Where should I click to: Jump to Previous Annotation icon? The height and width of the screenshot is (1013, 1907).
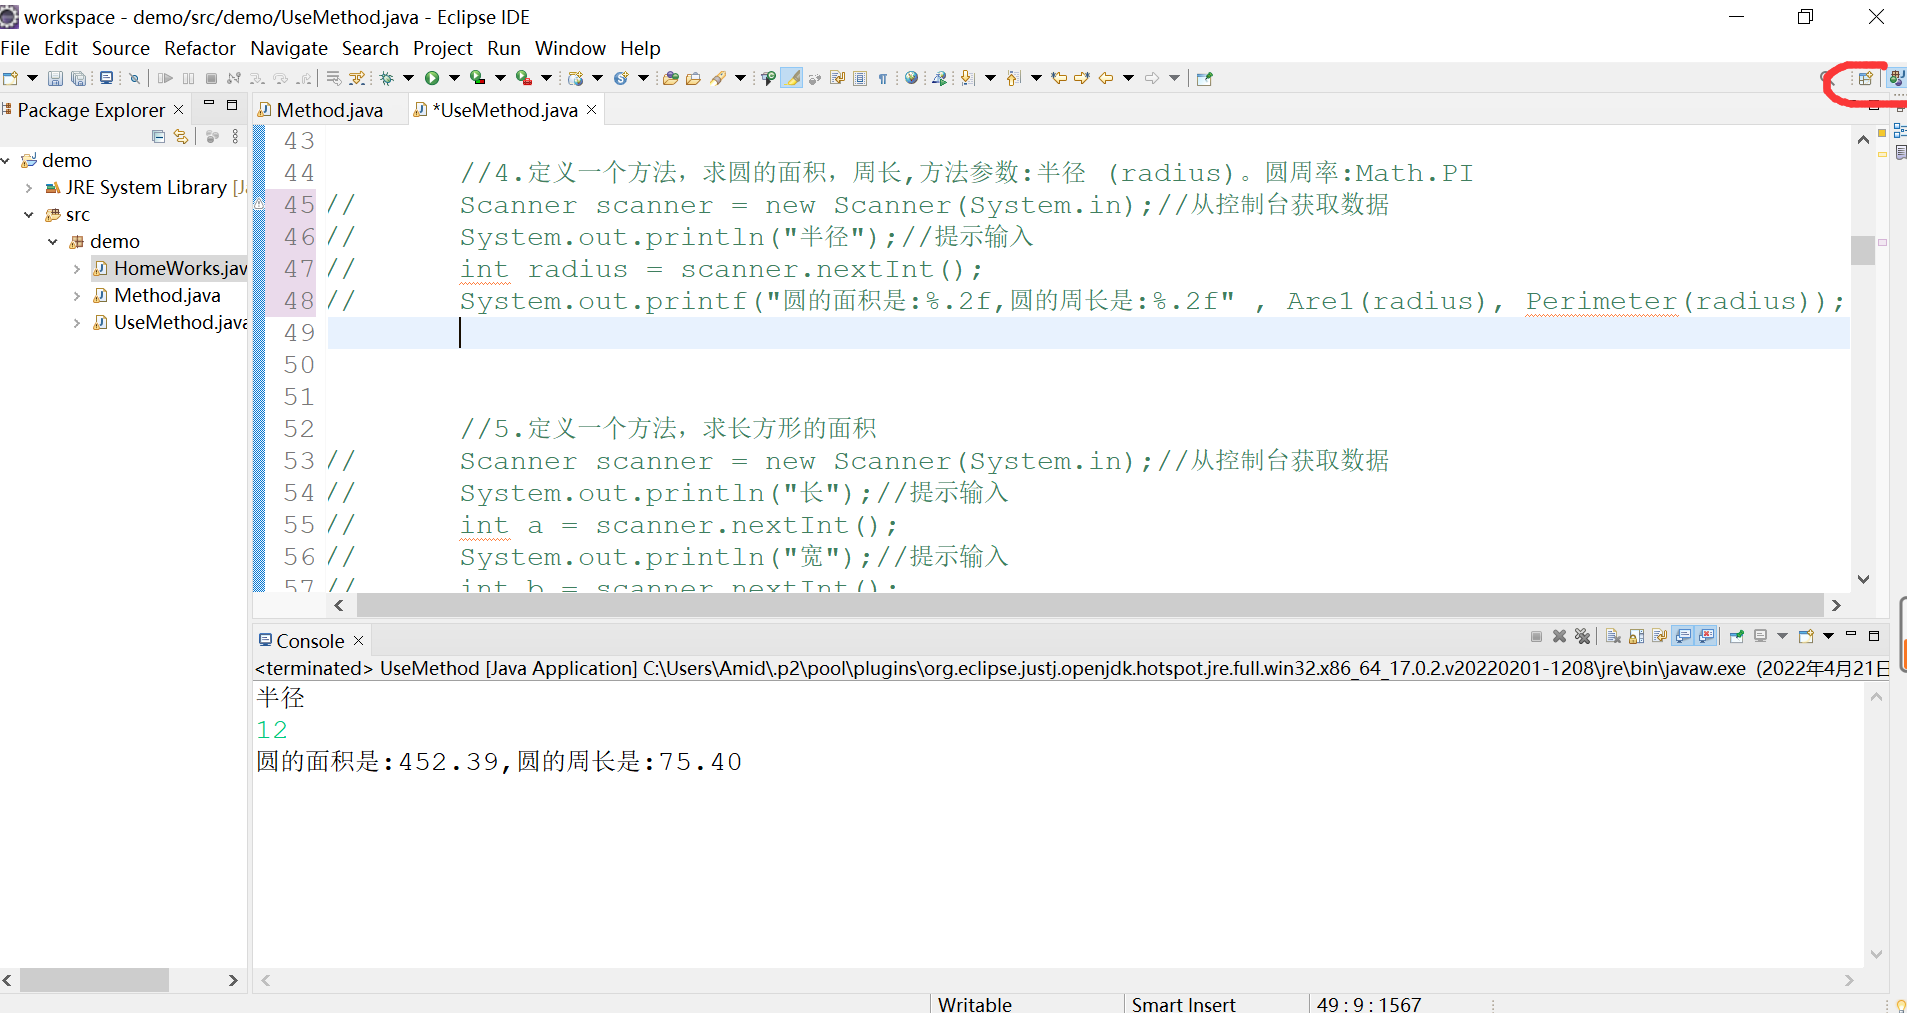point(1012,78)
